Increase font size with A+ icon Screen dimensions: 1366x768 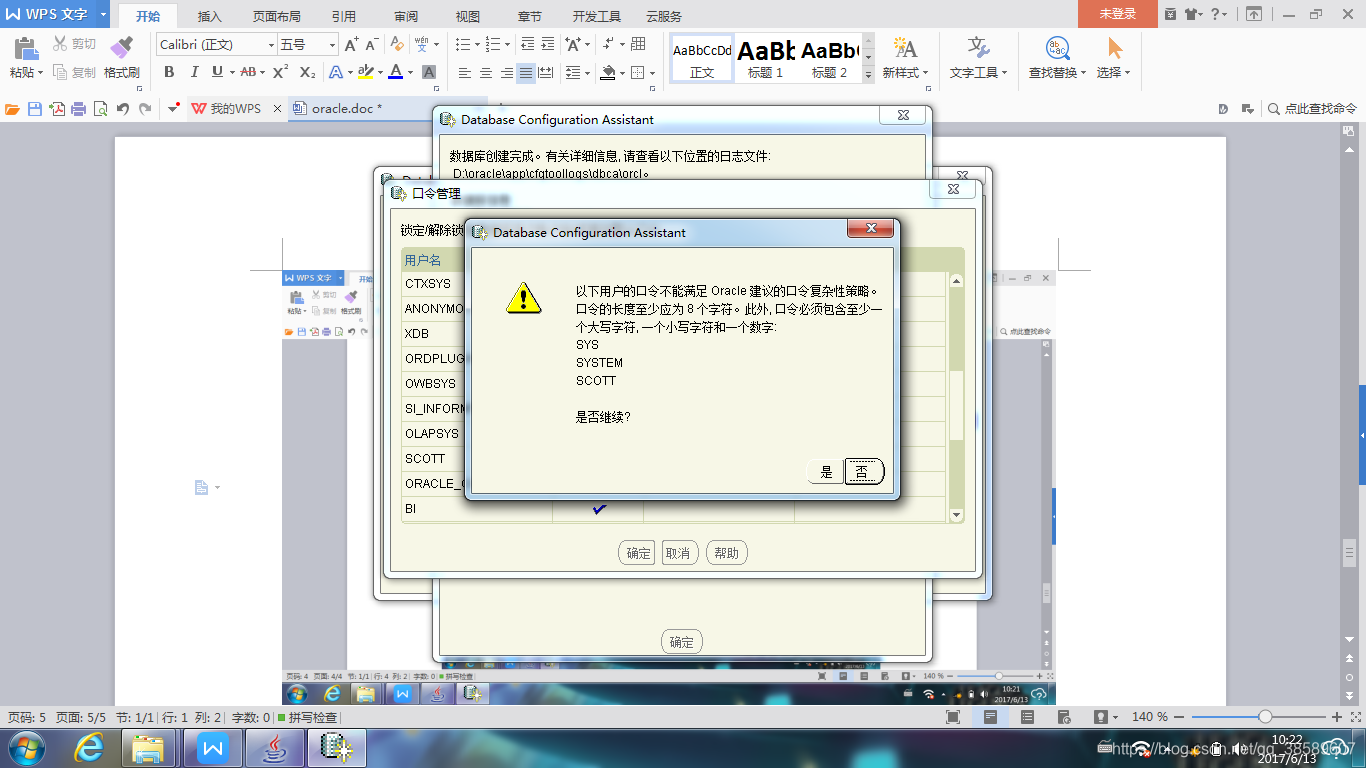[x=351, y=44]
